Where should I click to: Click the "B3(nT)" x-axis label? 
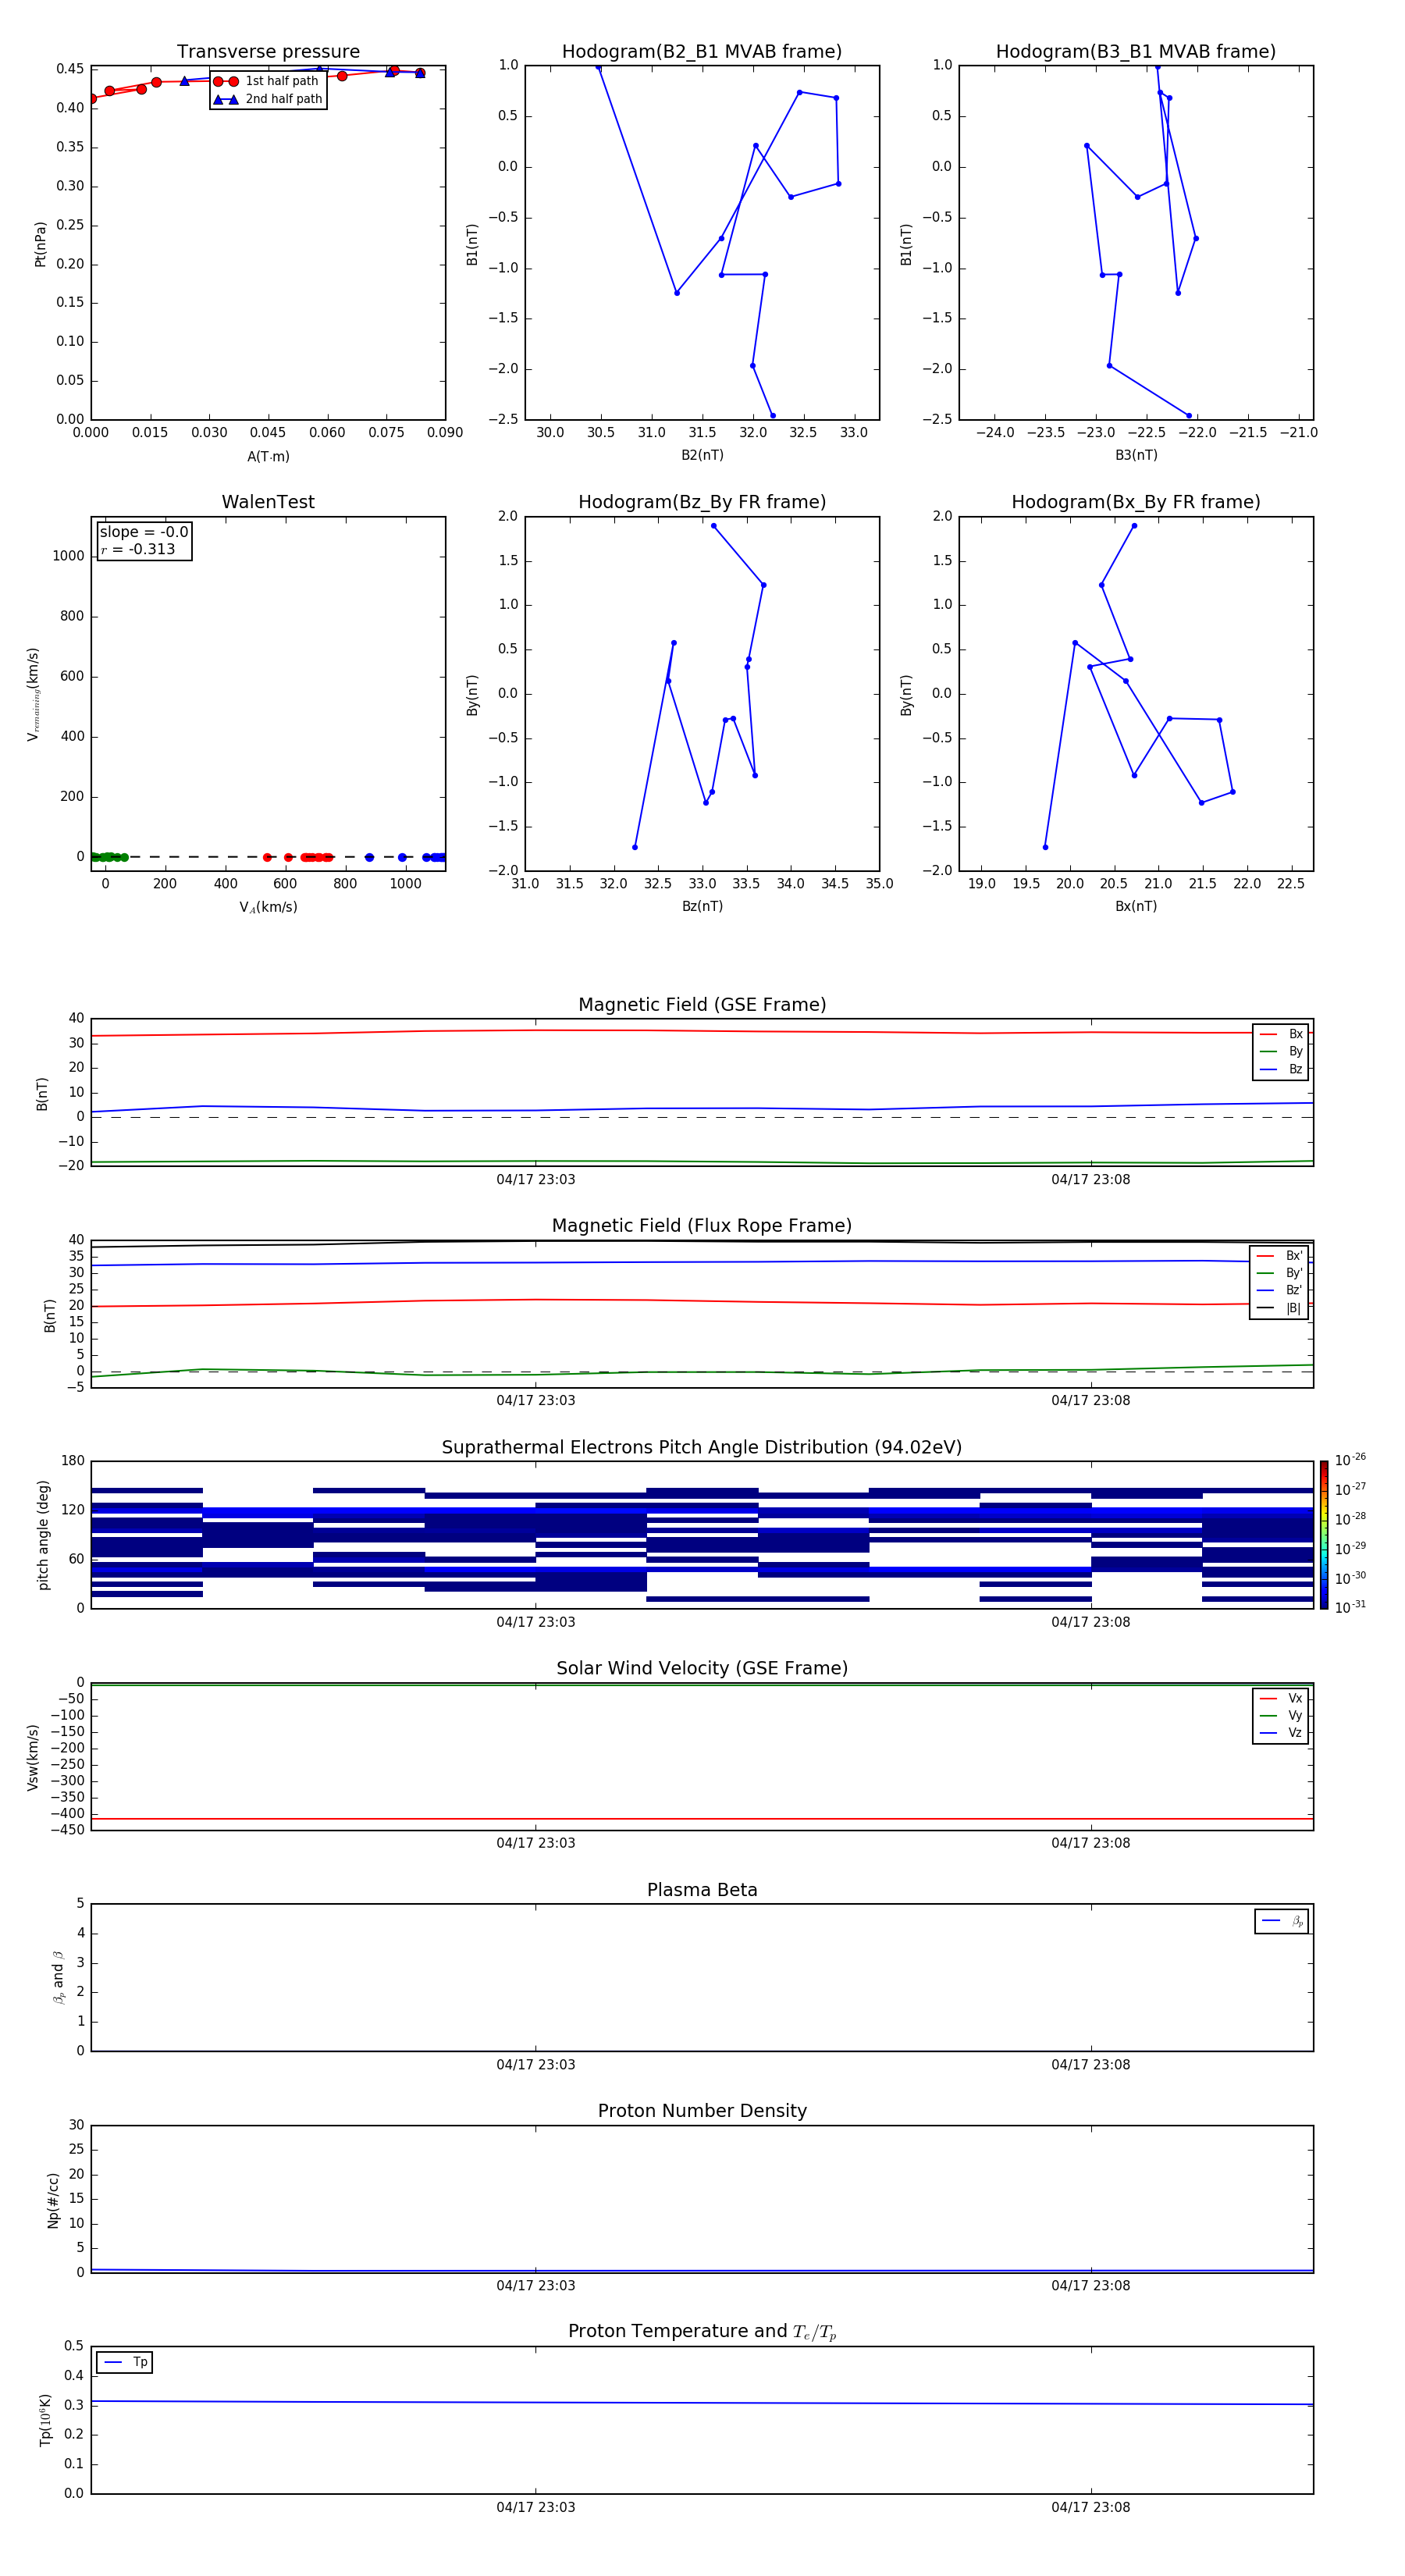[x=1136, y=455]
